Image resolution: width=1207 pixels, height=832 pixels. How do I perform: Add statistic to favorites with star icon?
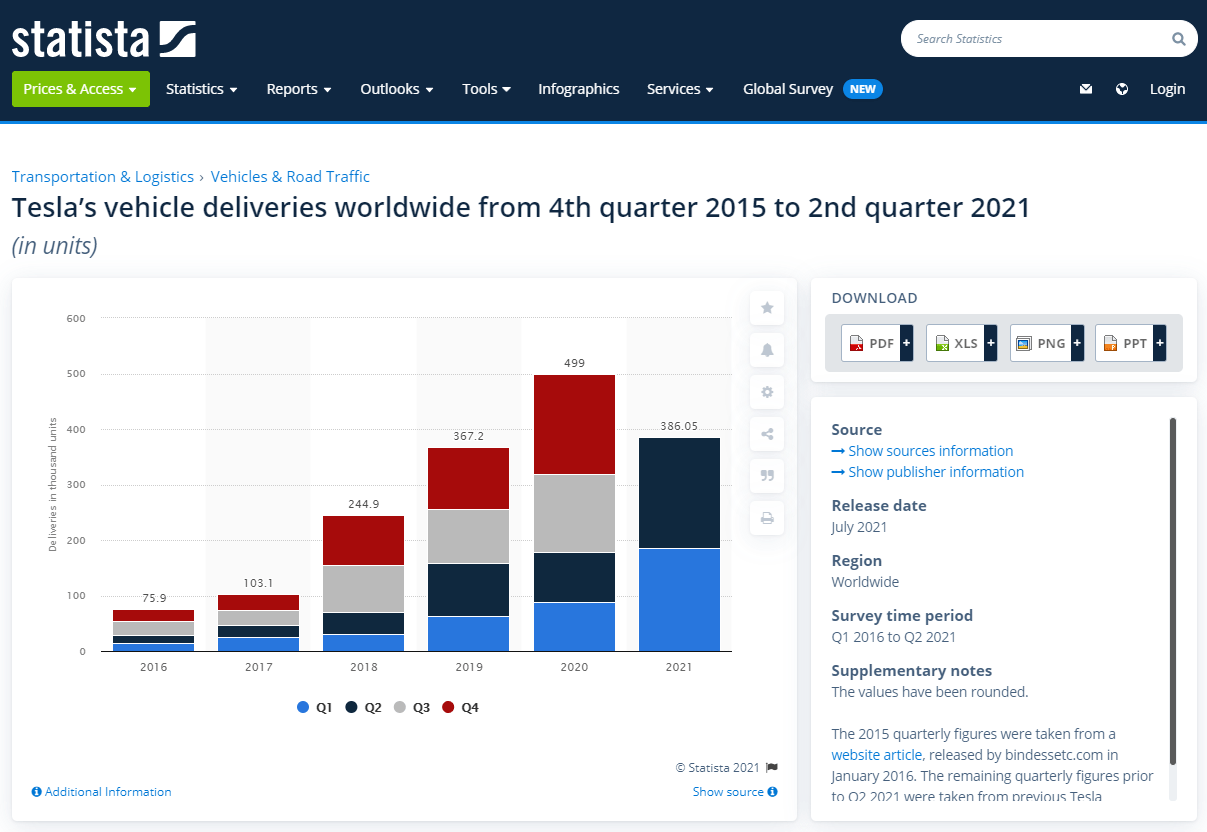[x=767, y=308]
